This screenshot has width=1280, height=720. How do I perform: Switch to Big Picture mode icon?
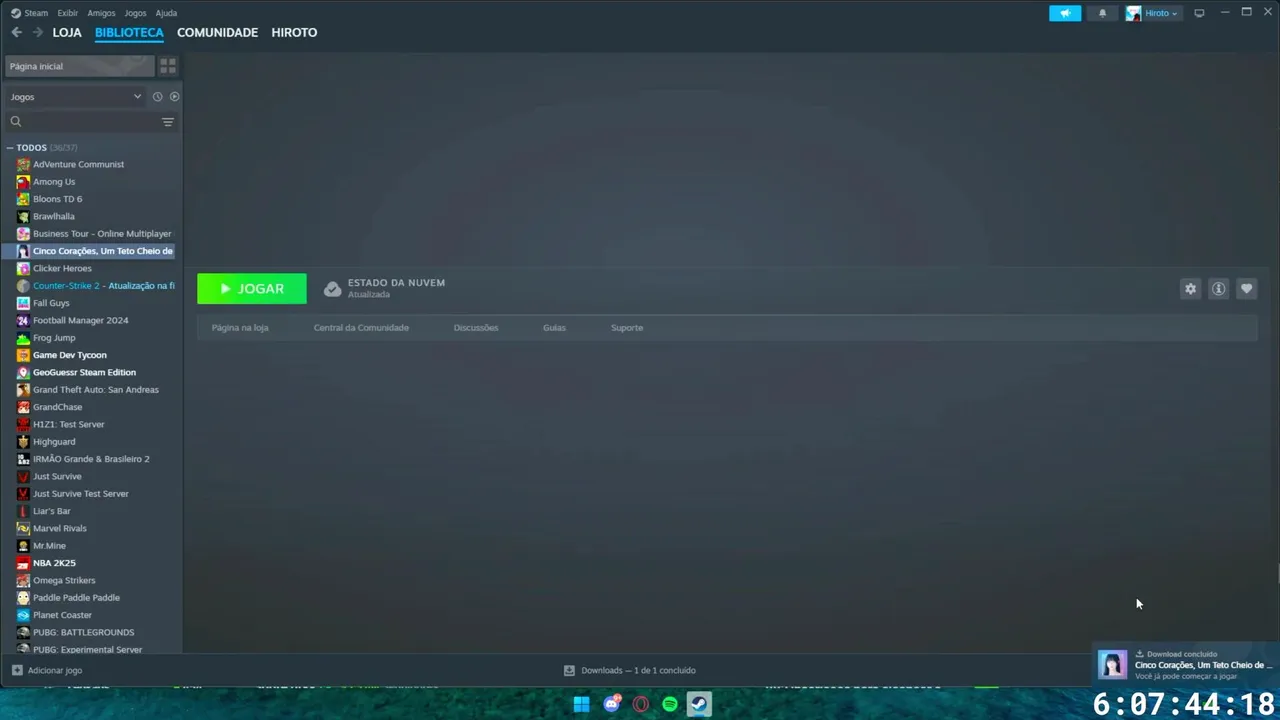pyautogui.click(x=1199, y=13)
